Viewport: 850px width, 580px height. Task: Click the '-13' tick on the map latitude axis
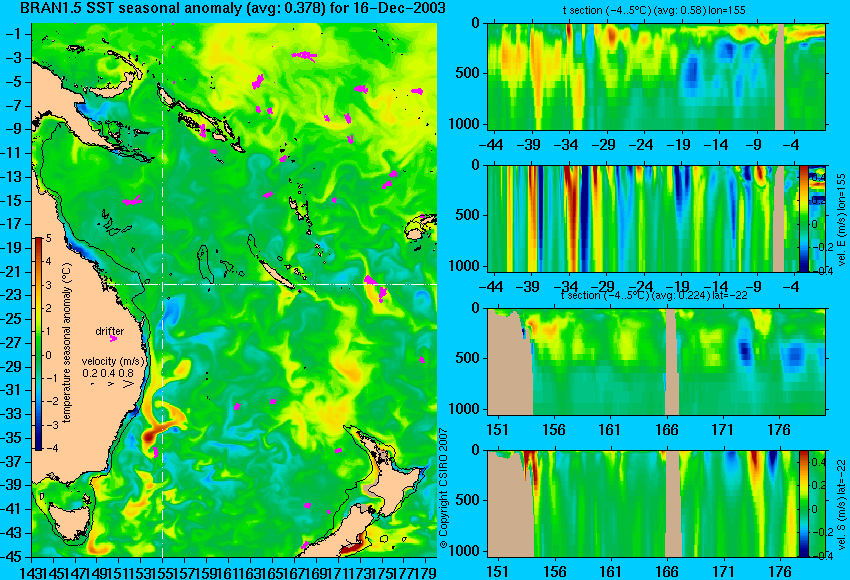[x=11, y=177]
